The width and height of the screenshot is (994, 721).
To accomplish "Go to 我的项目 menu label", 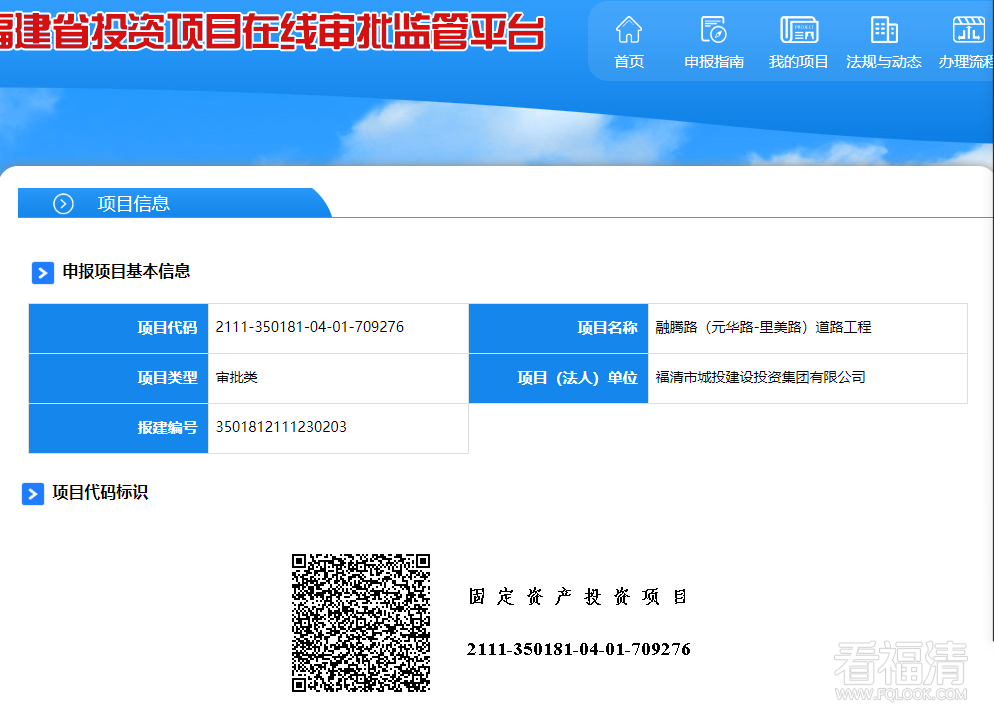I will click(x=799, y=62).
